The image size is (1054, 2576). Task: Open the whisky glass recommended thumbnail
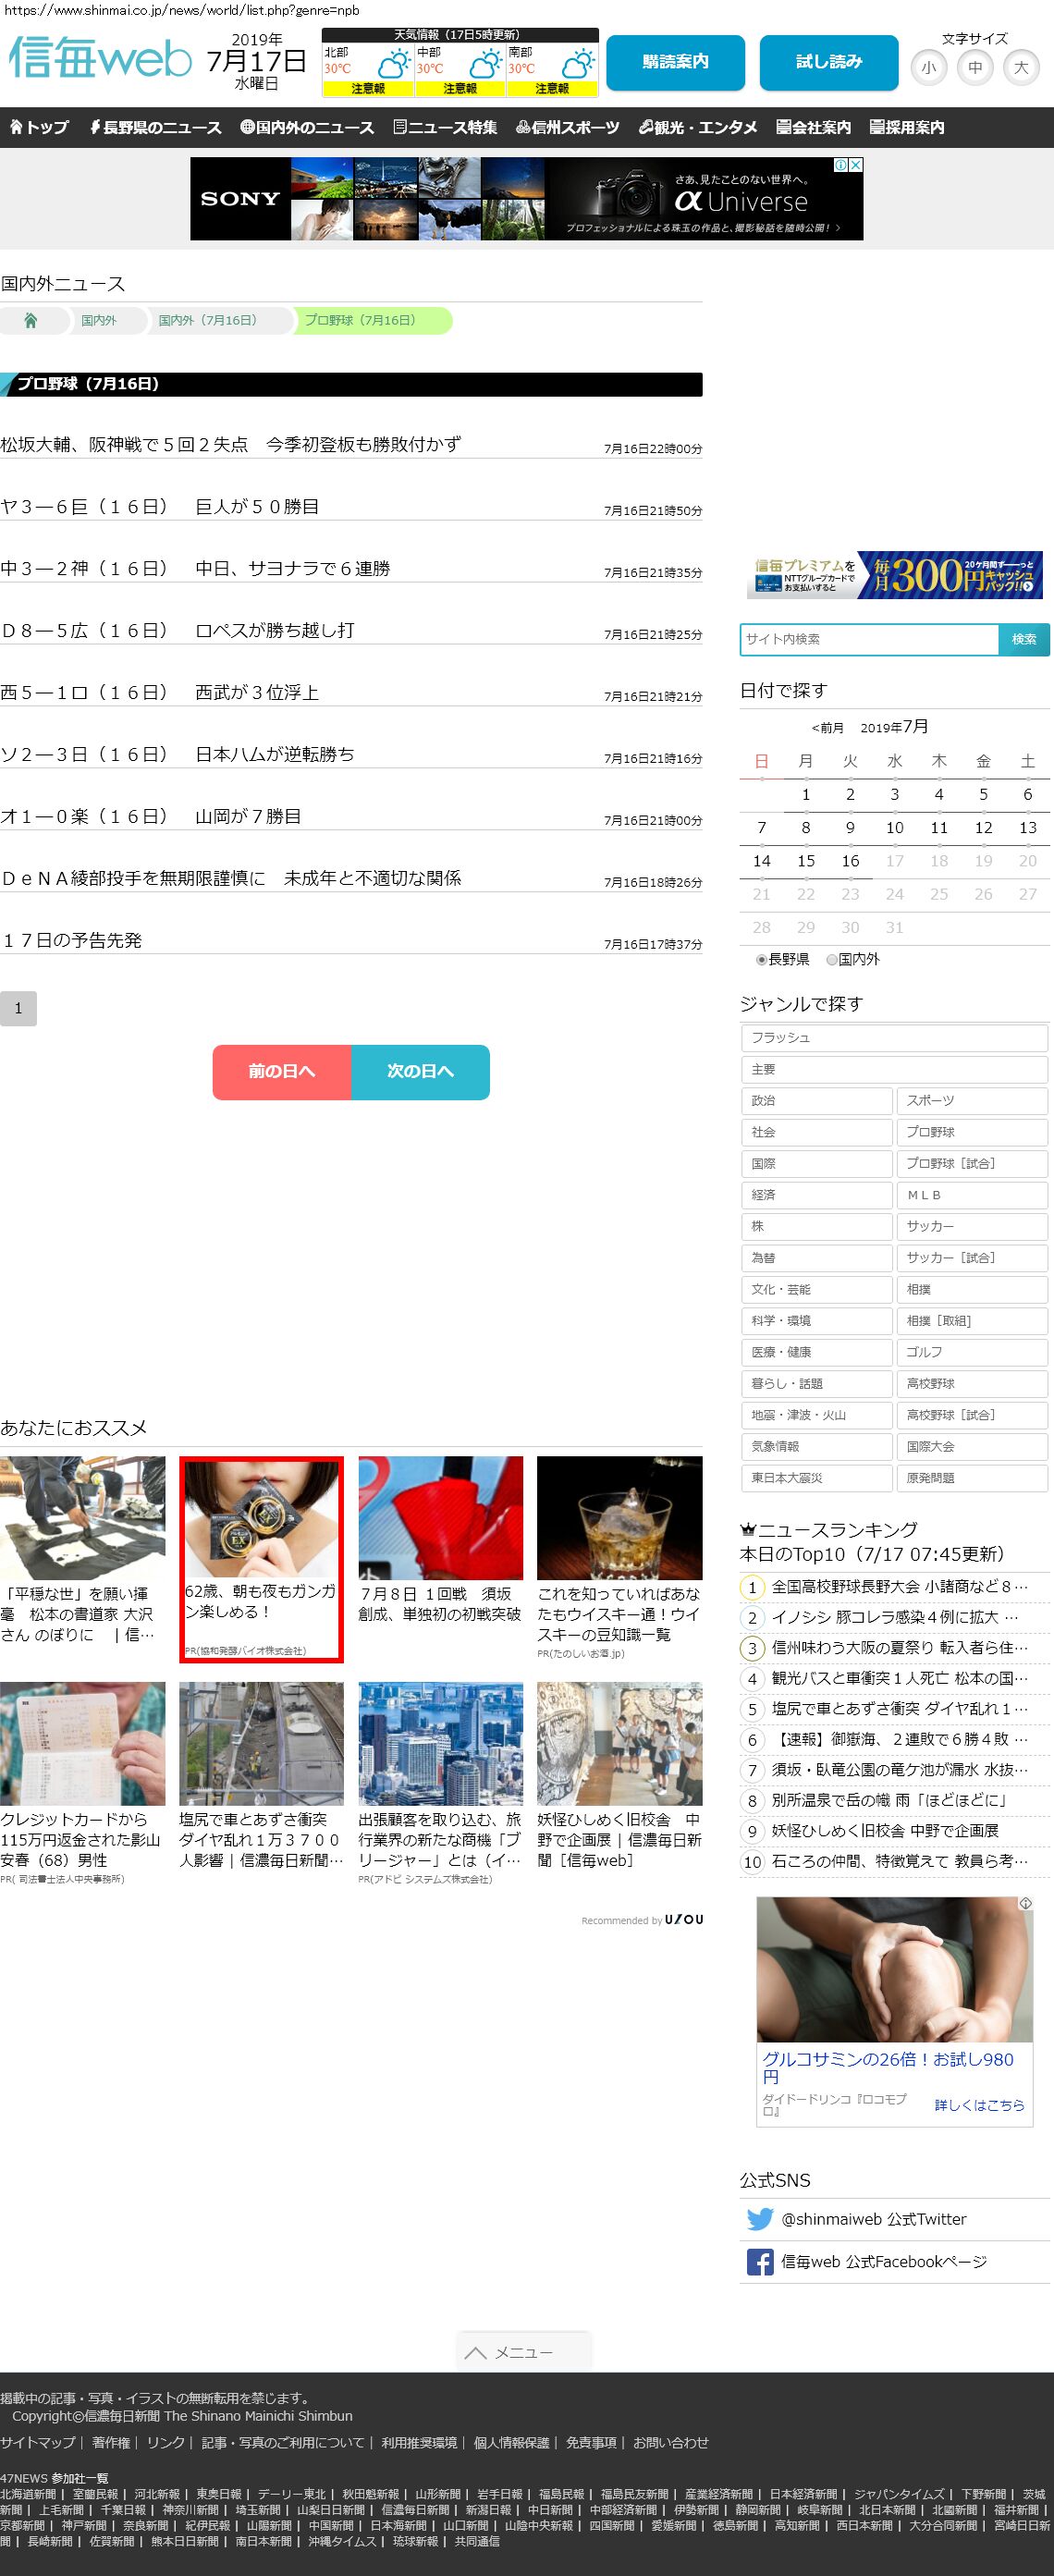pos(619,1518)
